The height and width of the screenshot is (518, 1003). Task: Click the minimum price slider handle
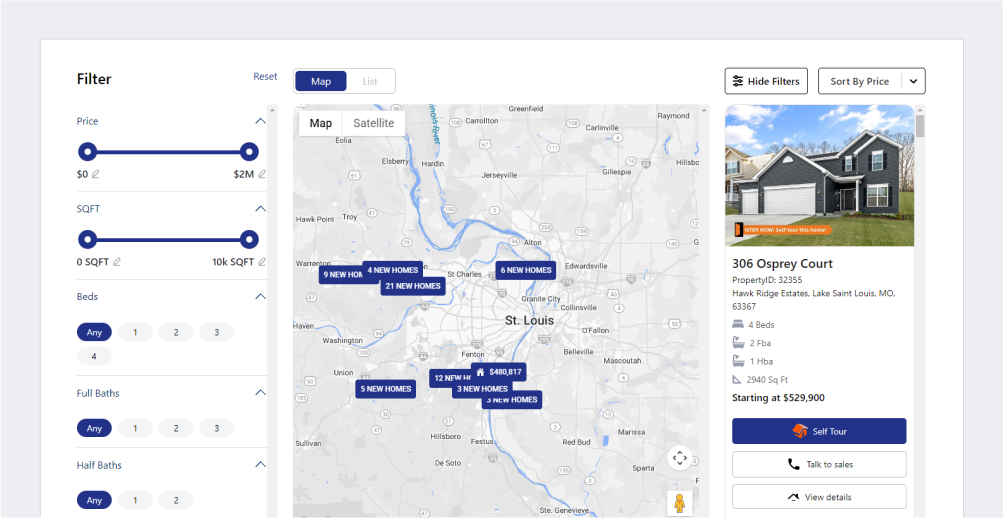click(88, 152)
